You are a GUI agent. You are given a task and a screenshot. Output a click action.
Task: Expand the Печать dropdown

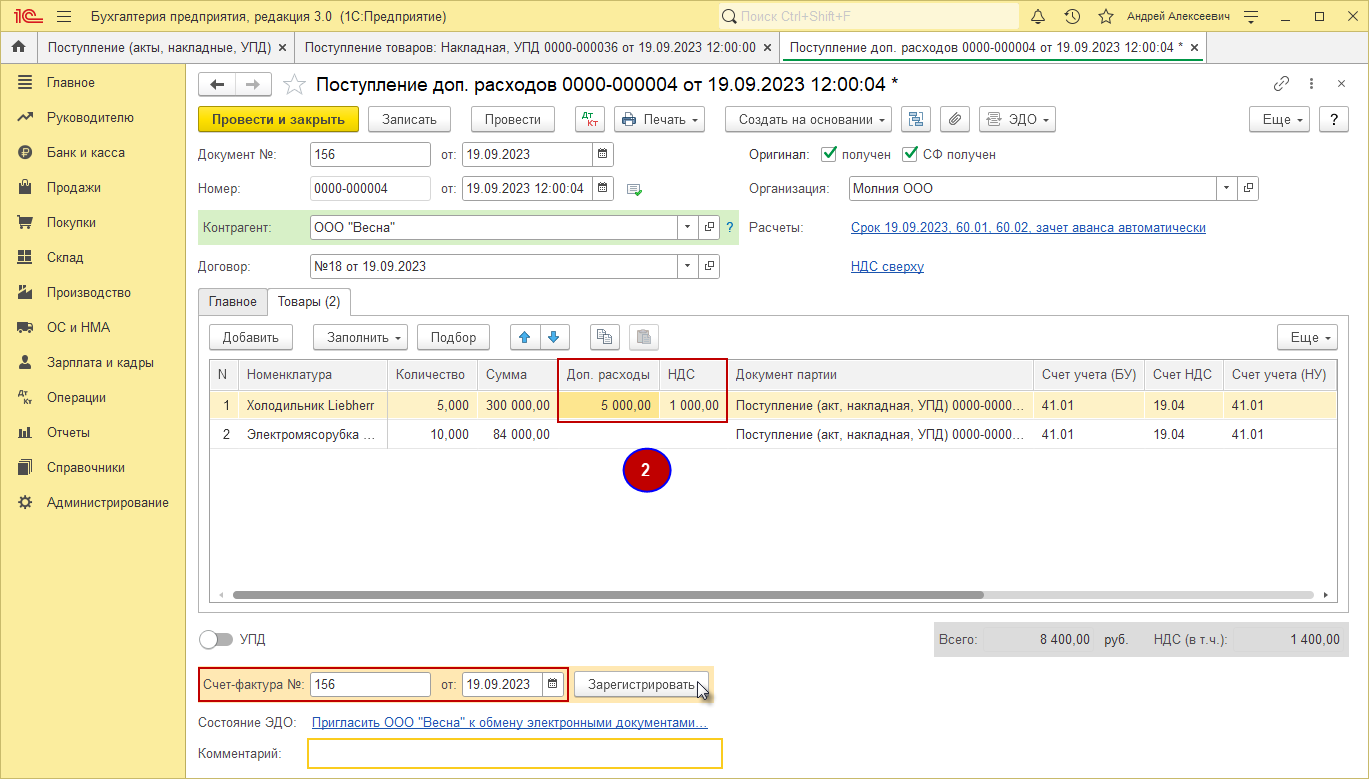point(659,119)
